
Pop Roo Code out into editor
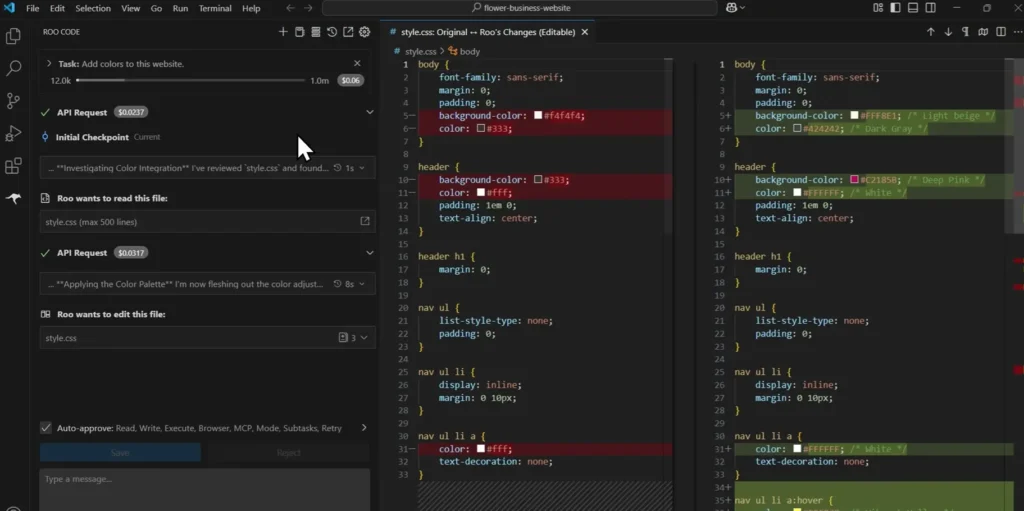click(348, 32)
